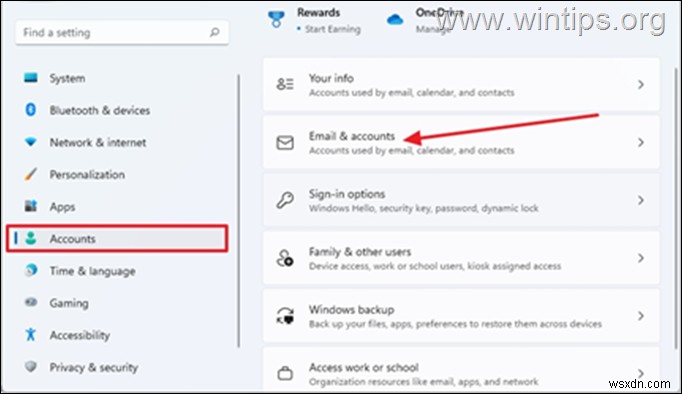Click the Rewards medal icon
682x394 pixels.
coord(276,20)
